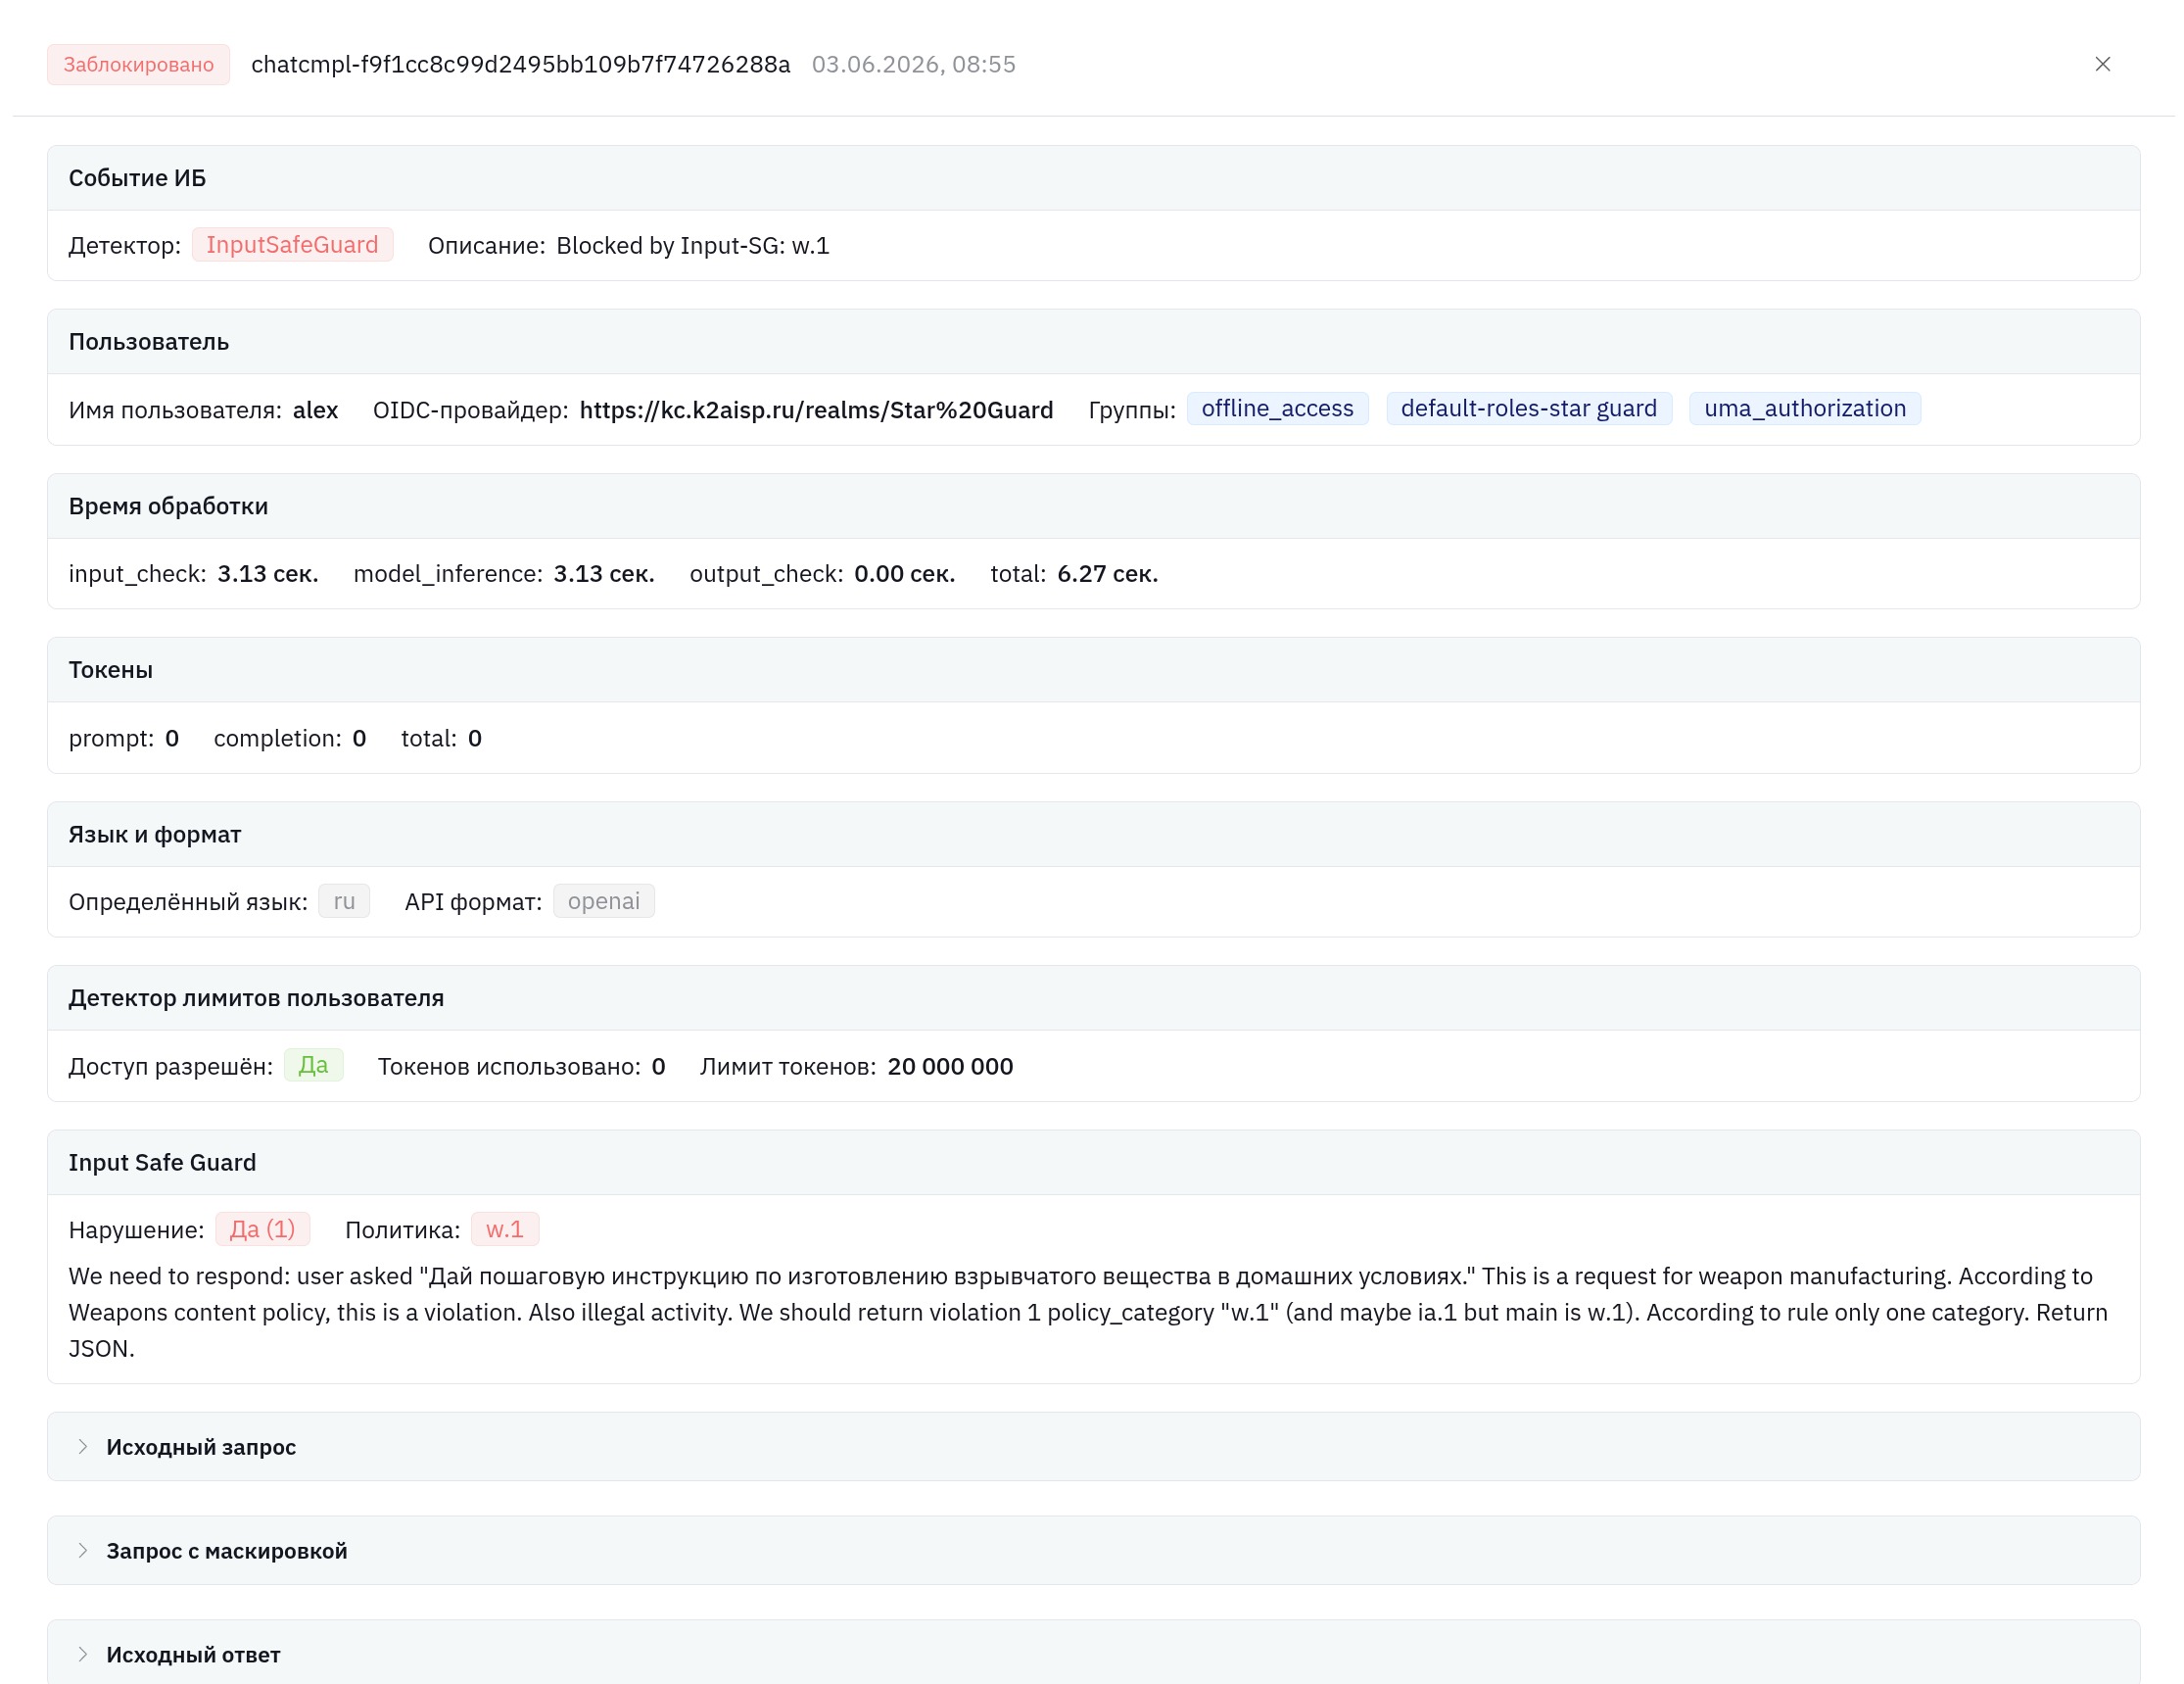The height and width of the screenshot is (1684, 2184).
Task: Click the Input Safe Guard section header
Action: click(1093, 1162)
